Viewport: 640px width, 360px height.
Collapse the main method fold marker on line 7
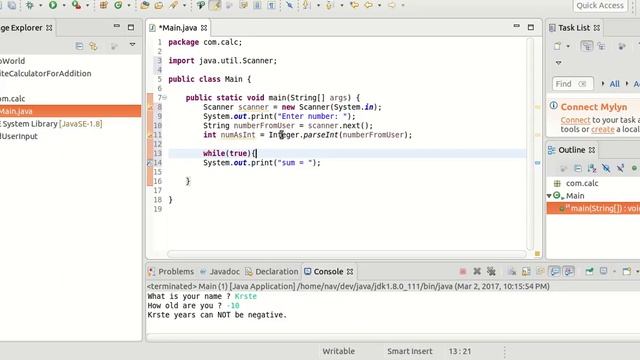[x=164, y=98]
